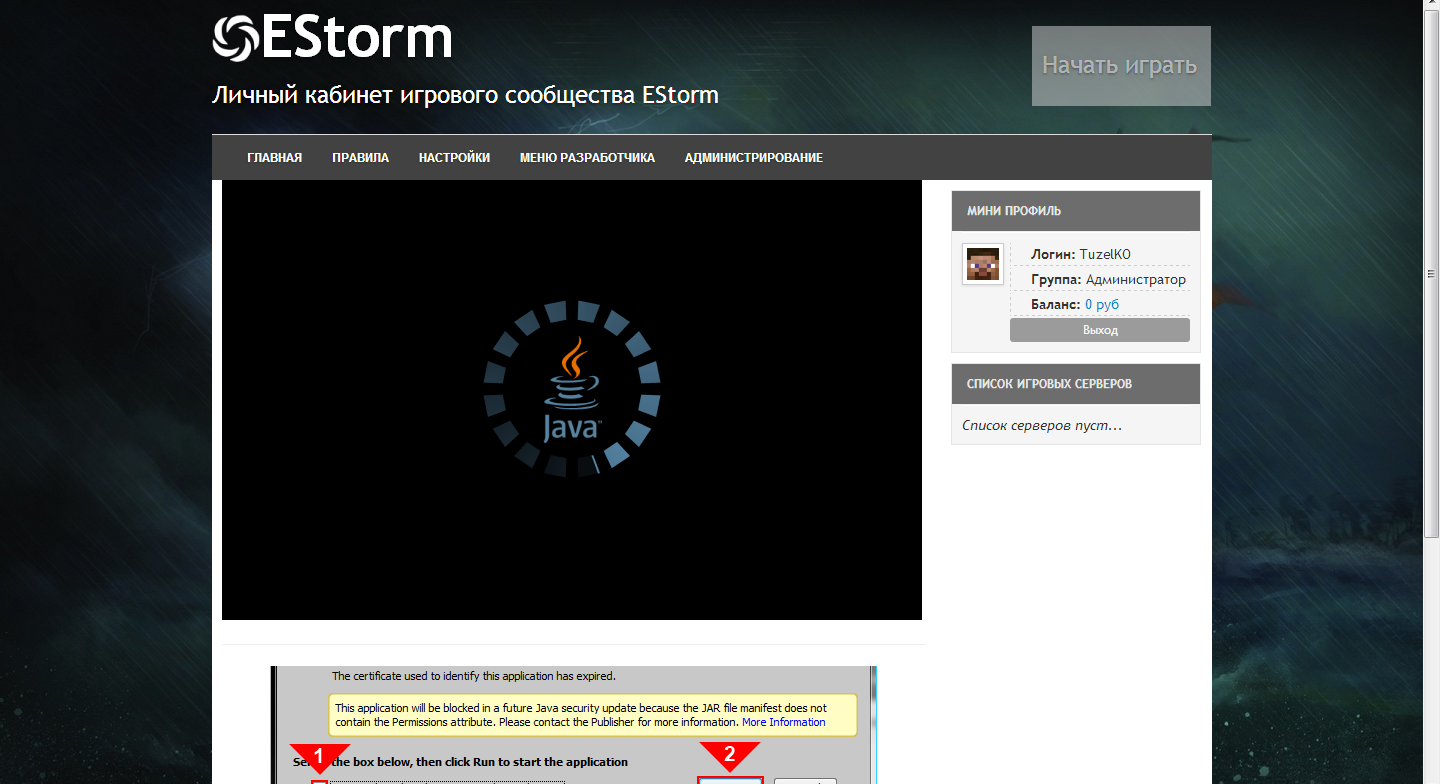
Task: Click the МИНИ ПРОФИЛЬ header
Action: pyautogui.click(x=1075, y=211)
